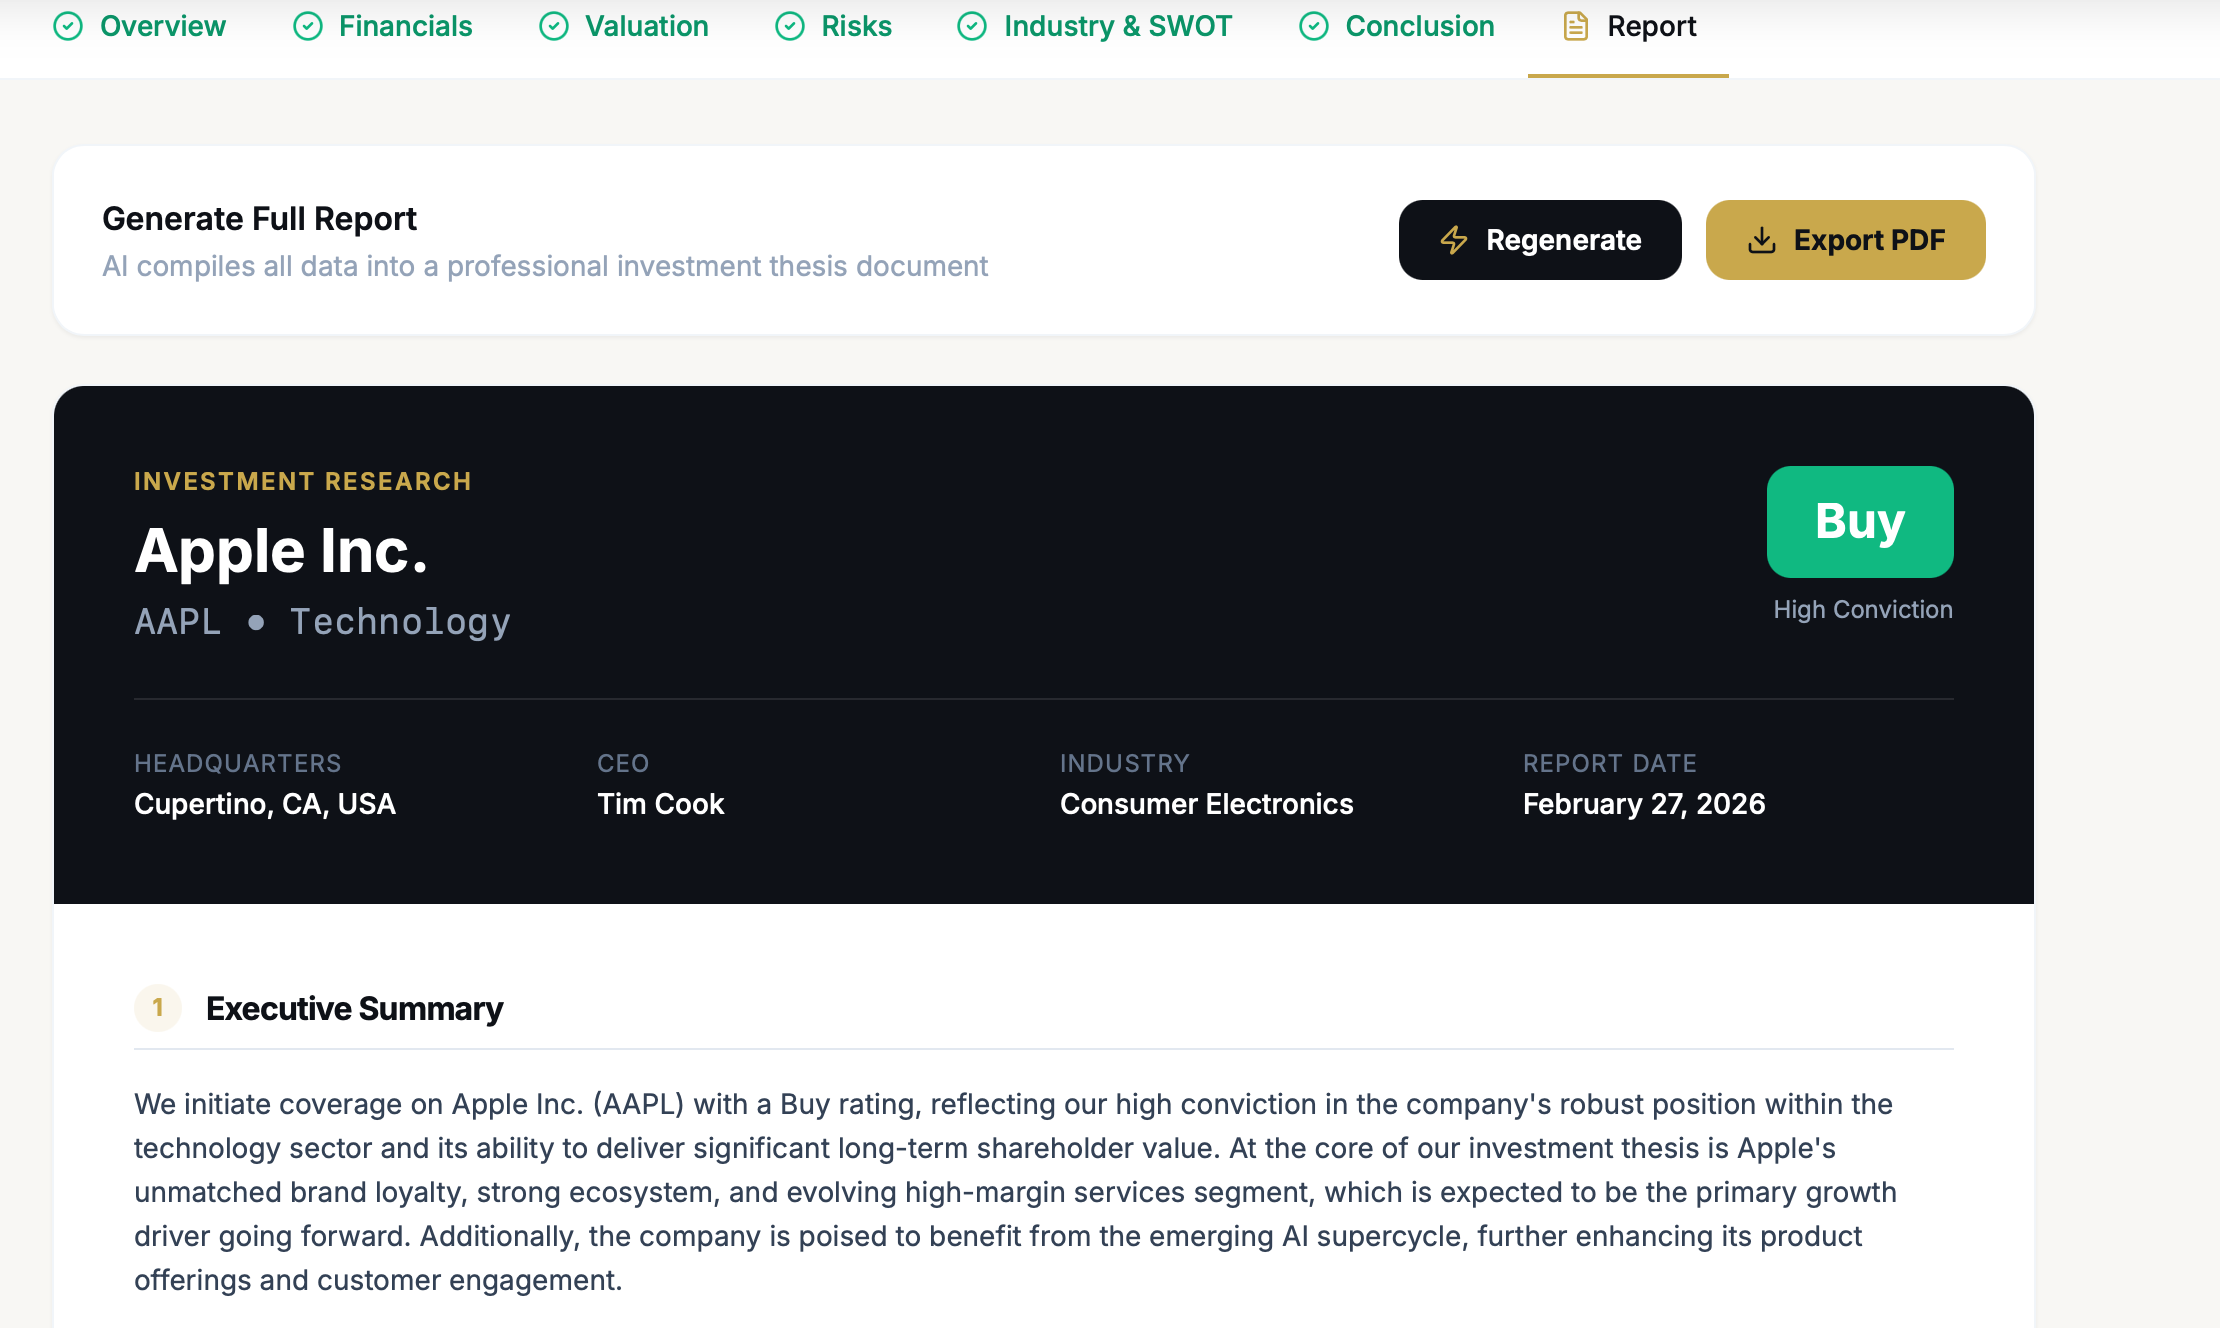Viewport: 2220px width, 1328px height.
Task: Click the download icon on Export PDF
Action: point(1762,240)
